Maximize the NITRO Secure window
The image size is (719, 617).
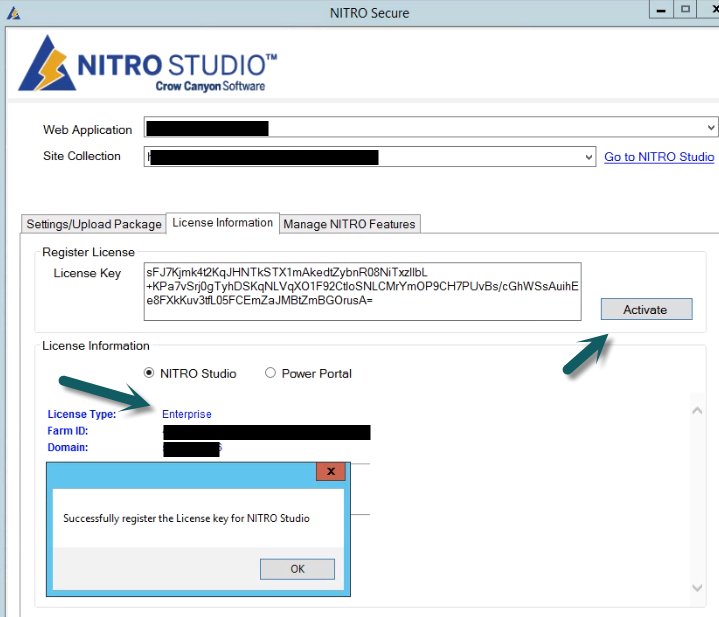click(685, 10)
